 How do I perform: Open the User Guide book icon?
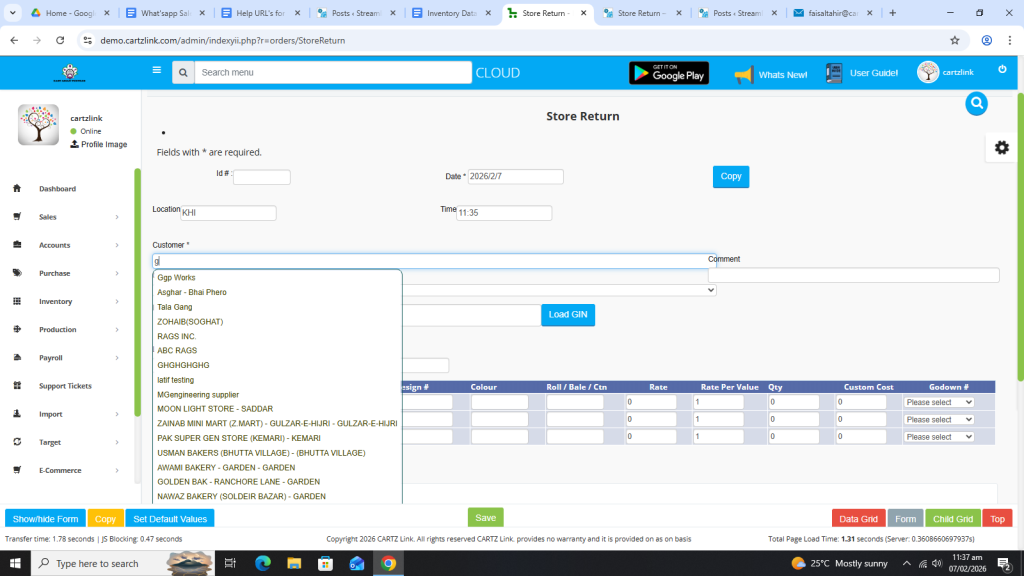[834, 73]
